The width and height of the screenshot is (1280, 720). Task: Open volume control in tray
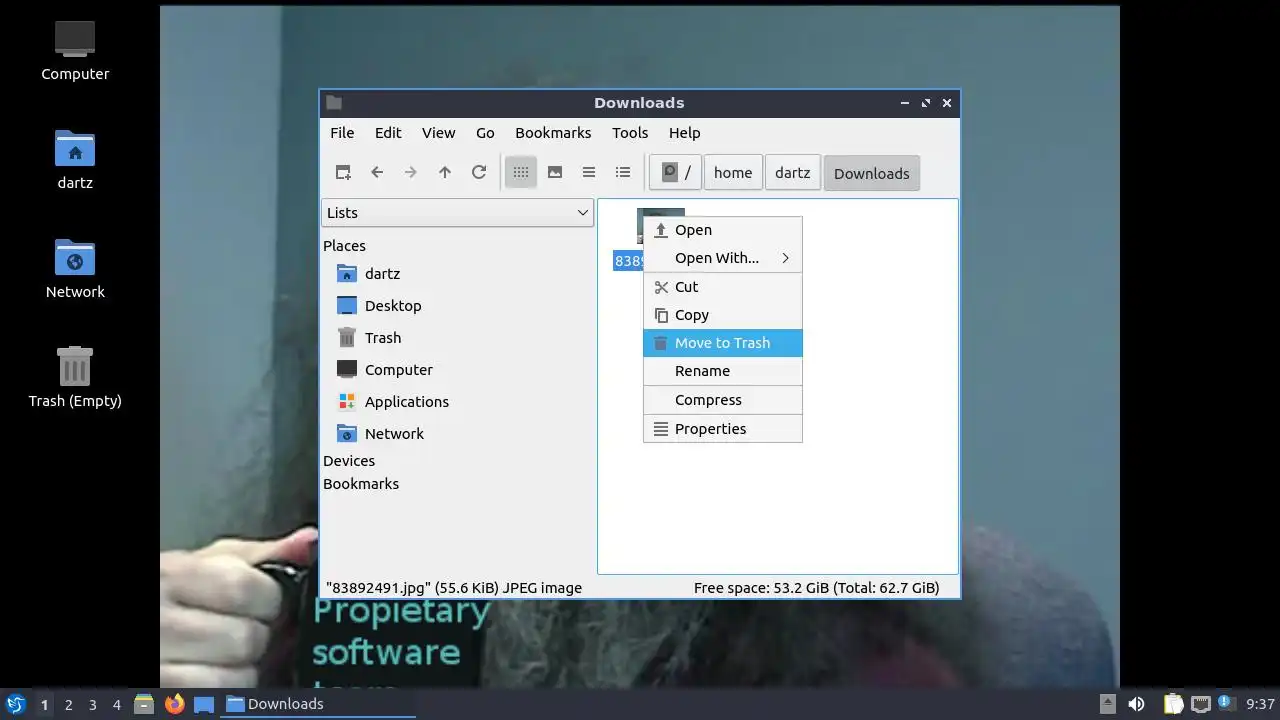[x=1136, y=704]
